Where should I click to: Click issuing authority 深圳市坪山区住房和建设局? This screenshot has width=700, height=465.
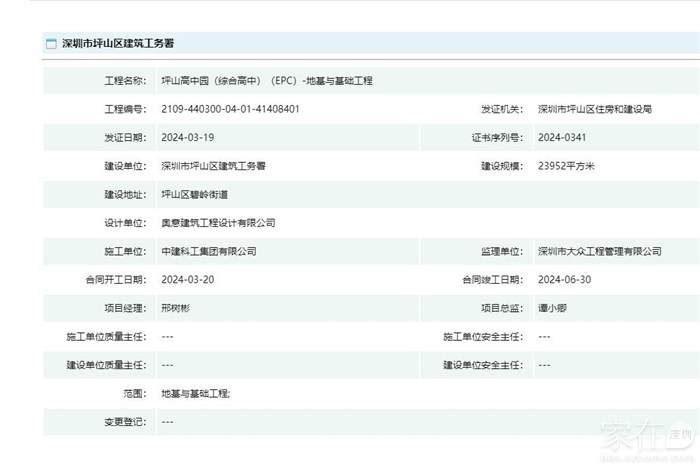tap(594, 109)
